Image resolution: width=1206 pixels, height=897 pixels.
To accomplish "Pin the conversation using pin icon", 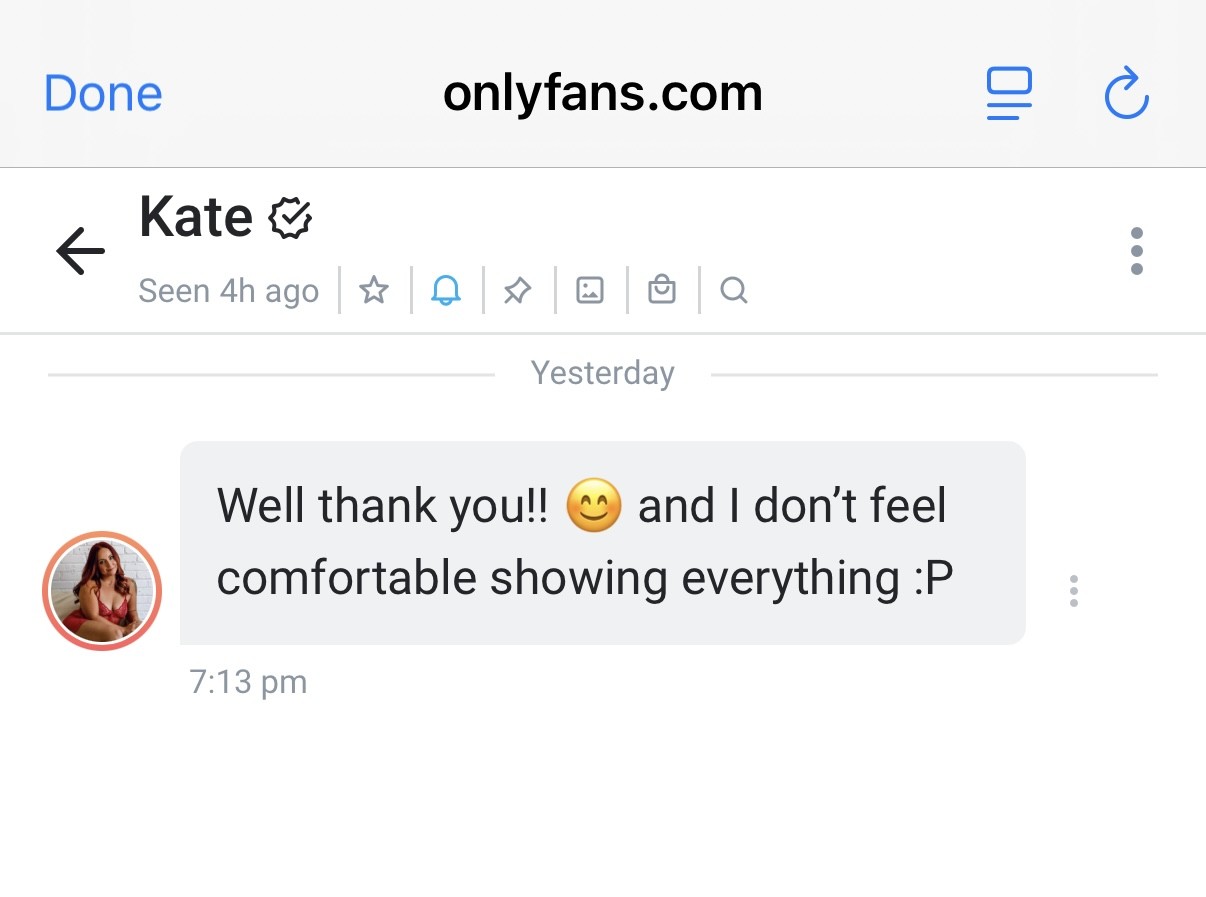I will tap(517, 291).
